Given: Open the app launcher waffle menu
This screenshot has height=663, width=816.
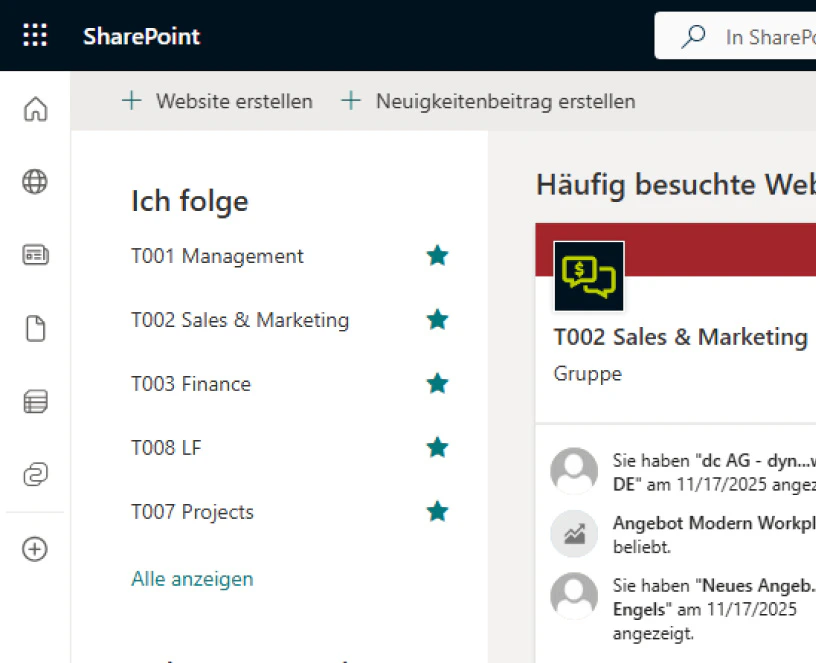Looking at the screenshot, I should tap(35, 35).
